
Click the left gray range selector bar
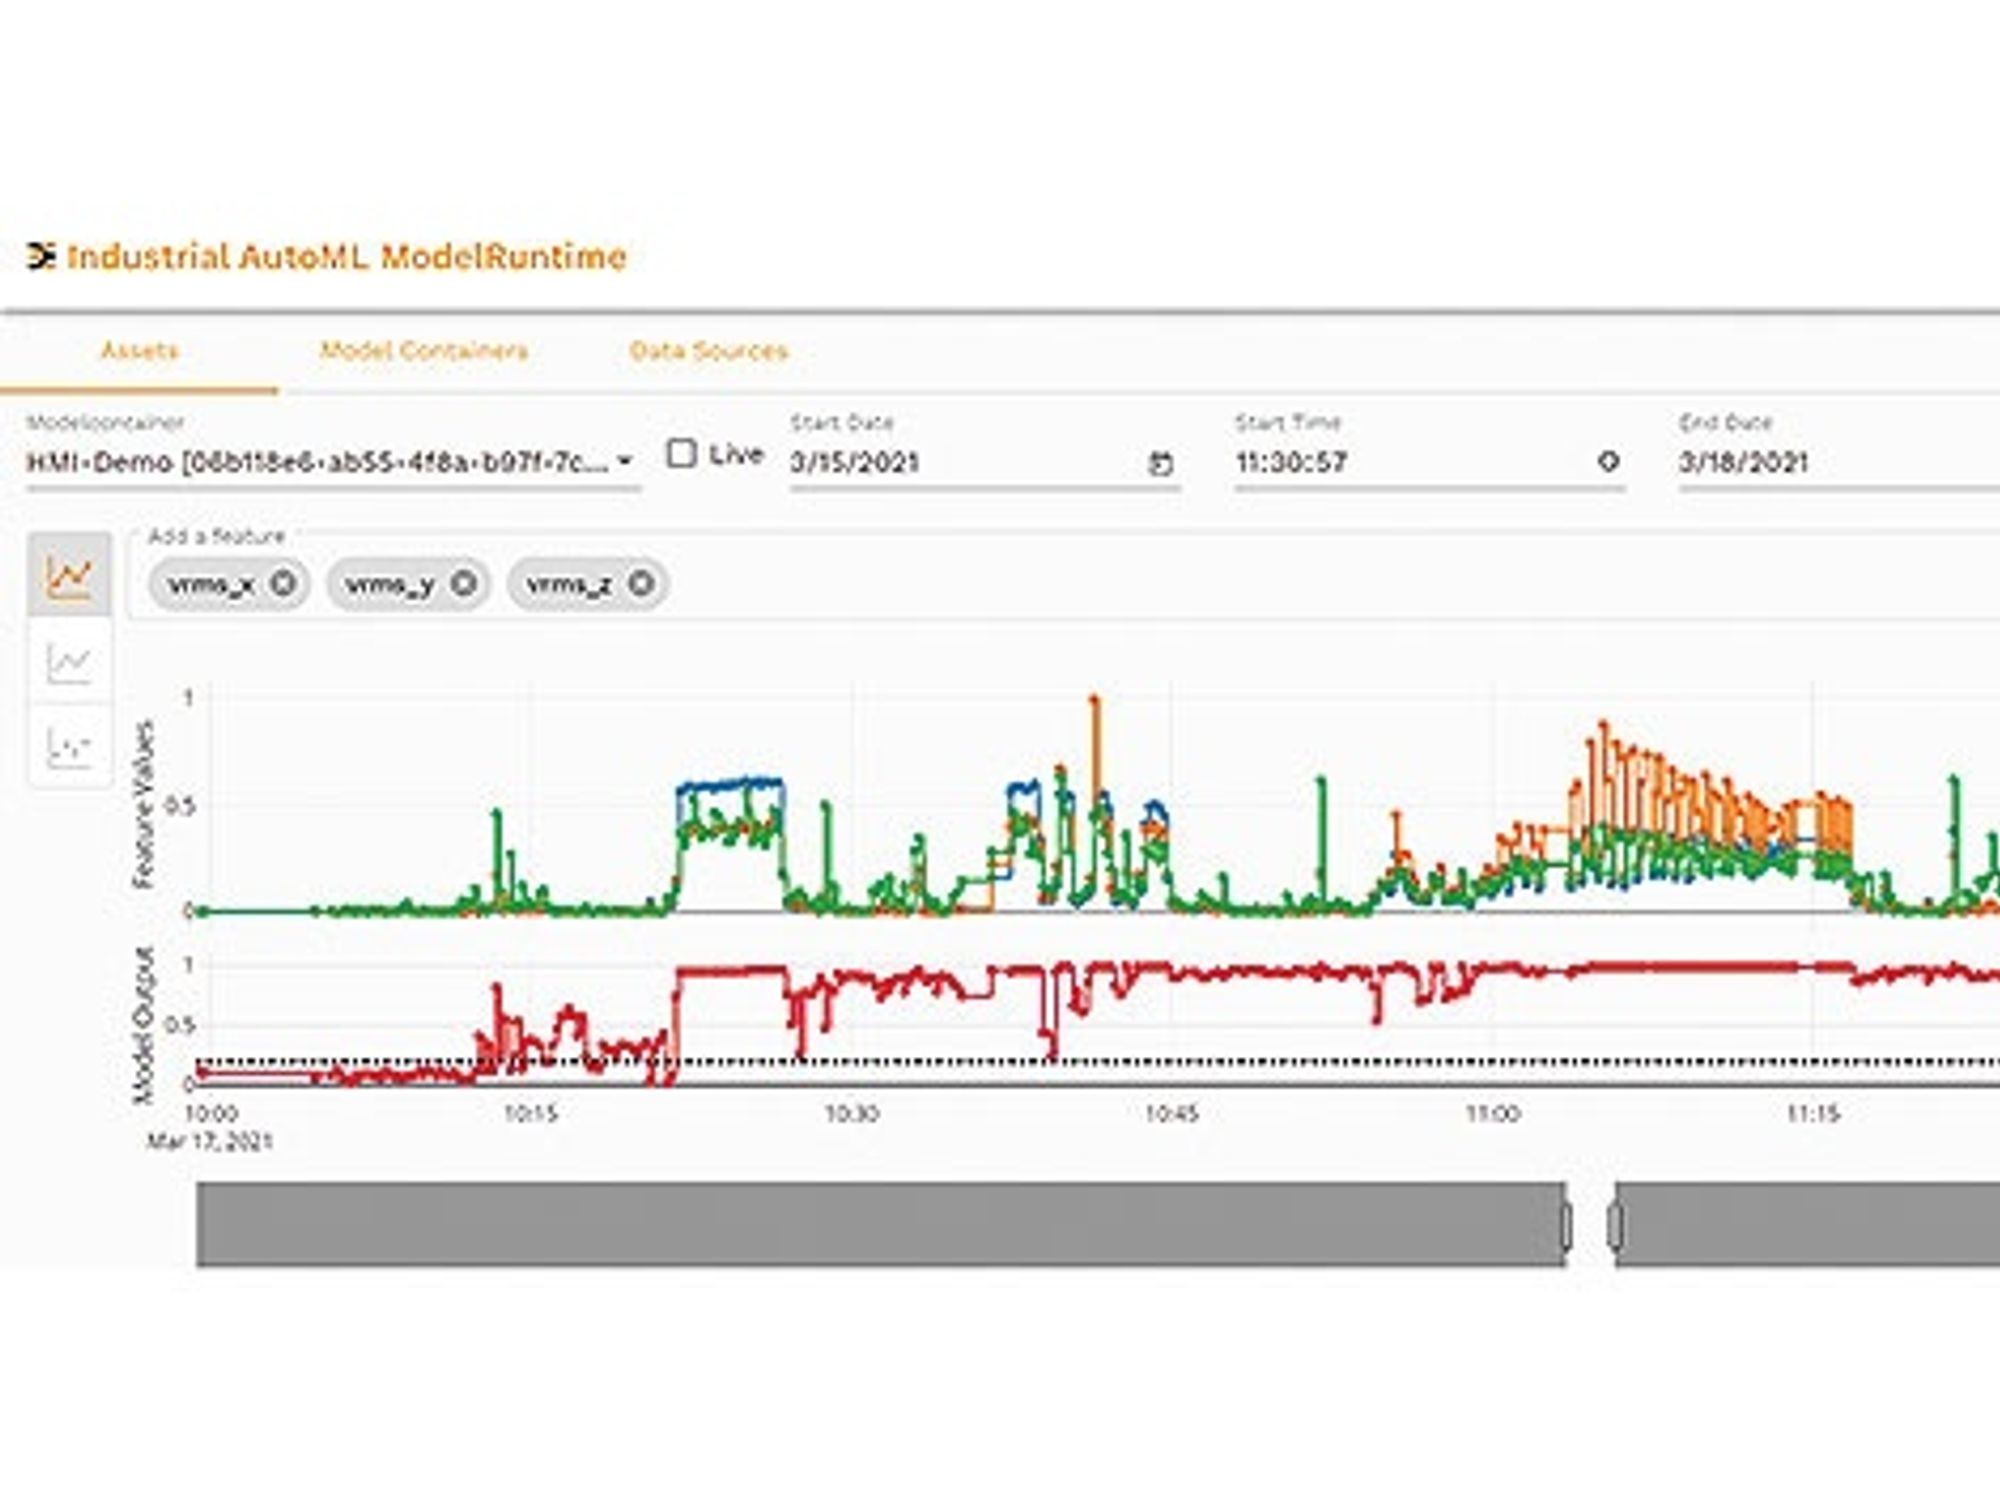(880, 1225)
